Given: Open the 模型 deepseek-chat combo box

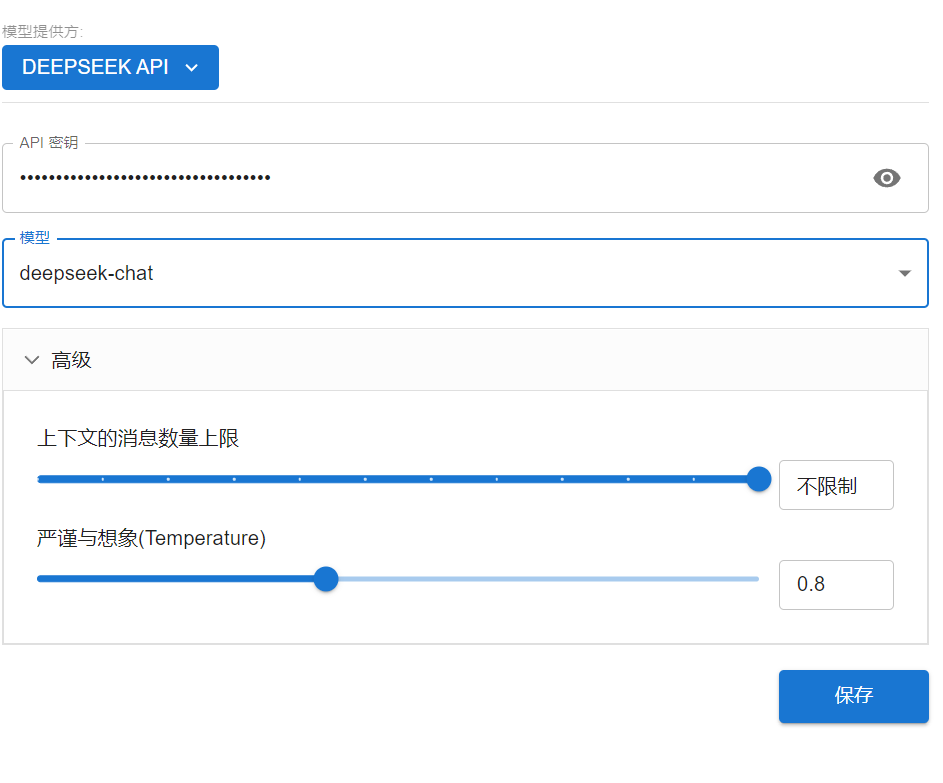Looking at the screenshot, I should 465,273.
